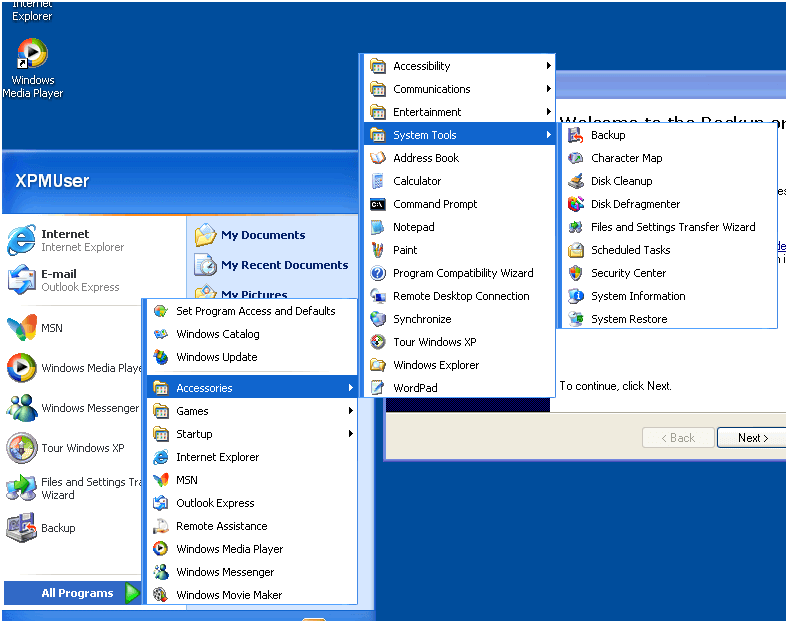Open MSN in Start menu left pane
This screenshot has height=623, width=788.
tap(35, 328)
